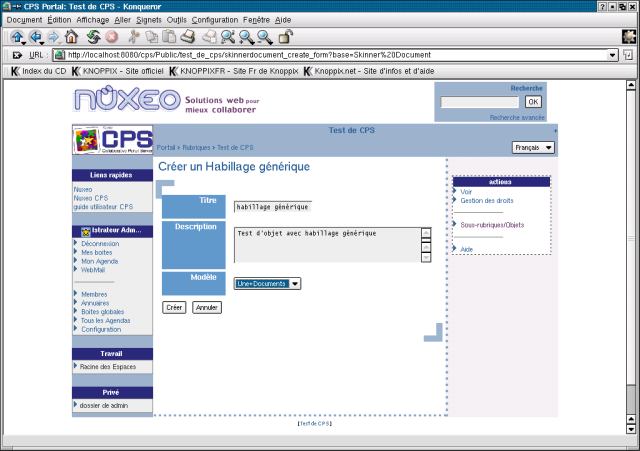Click the padlock security icon
Viewport: 640px width, 451px height.
pyautogui.click(x=286, y=37)
